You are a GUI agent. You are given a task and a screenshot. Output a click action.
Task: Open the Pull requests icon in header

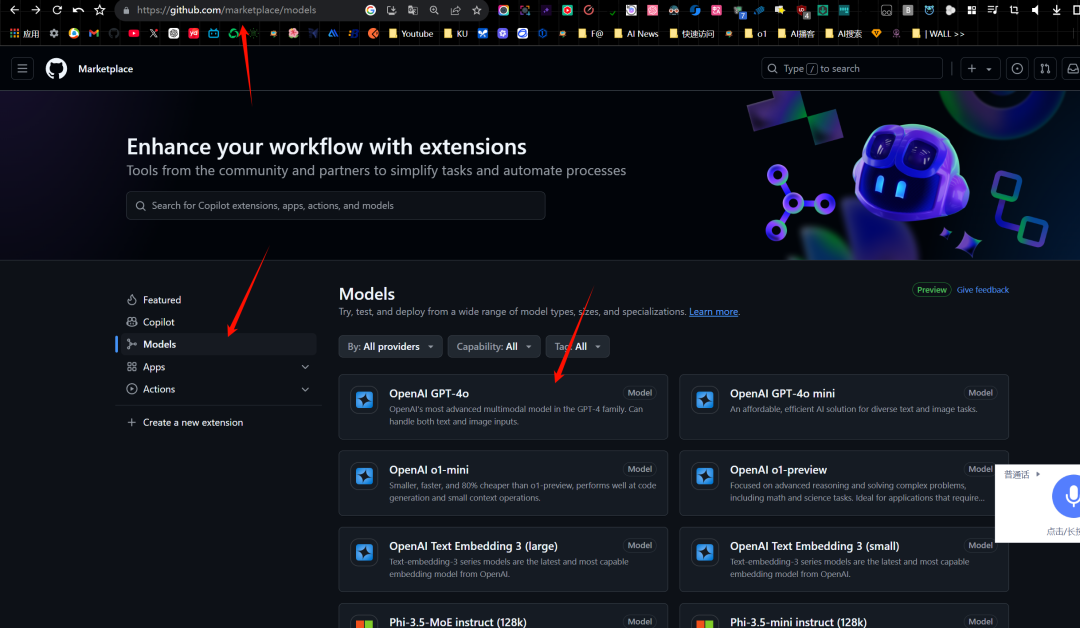click(x=1045, y=69)
